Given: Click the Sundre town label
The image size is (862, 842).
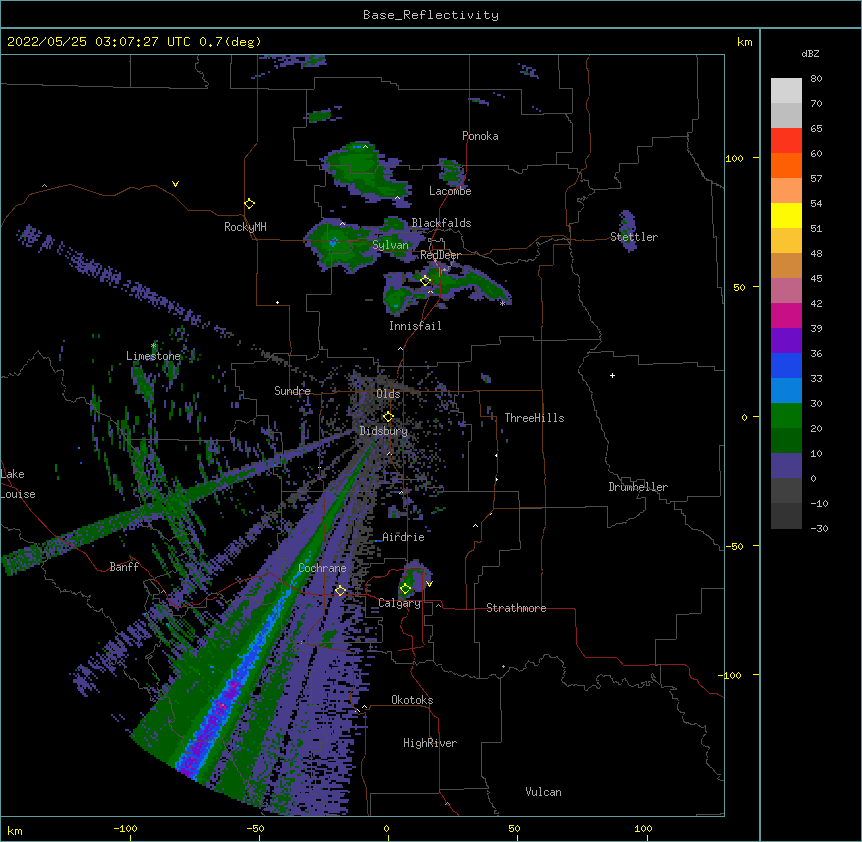Looking at the screenshot, I should tap(292, 391).
